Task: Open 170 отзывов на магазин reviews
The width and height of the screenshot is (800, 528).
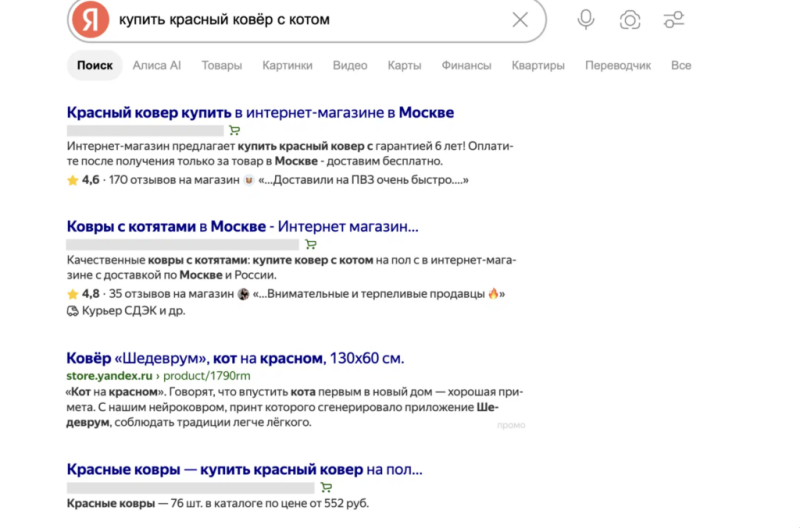Action: pos(174,180)
